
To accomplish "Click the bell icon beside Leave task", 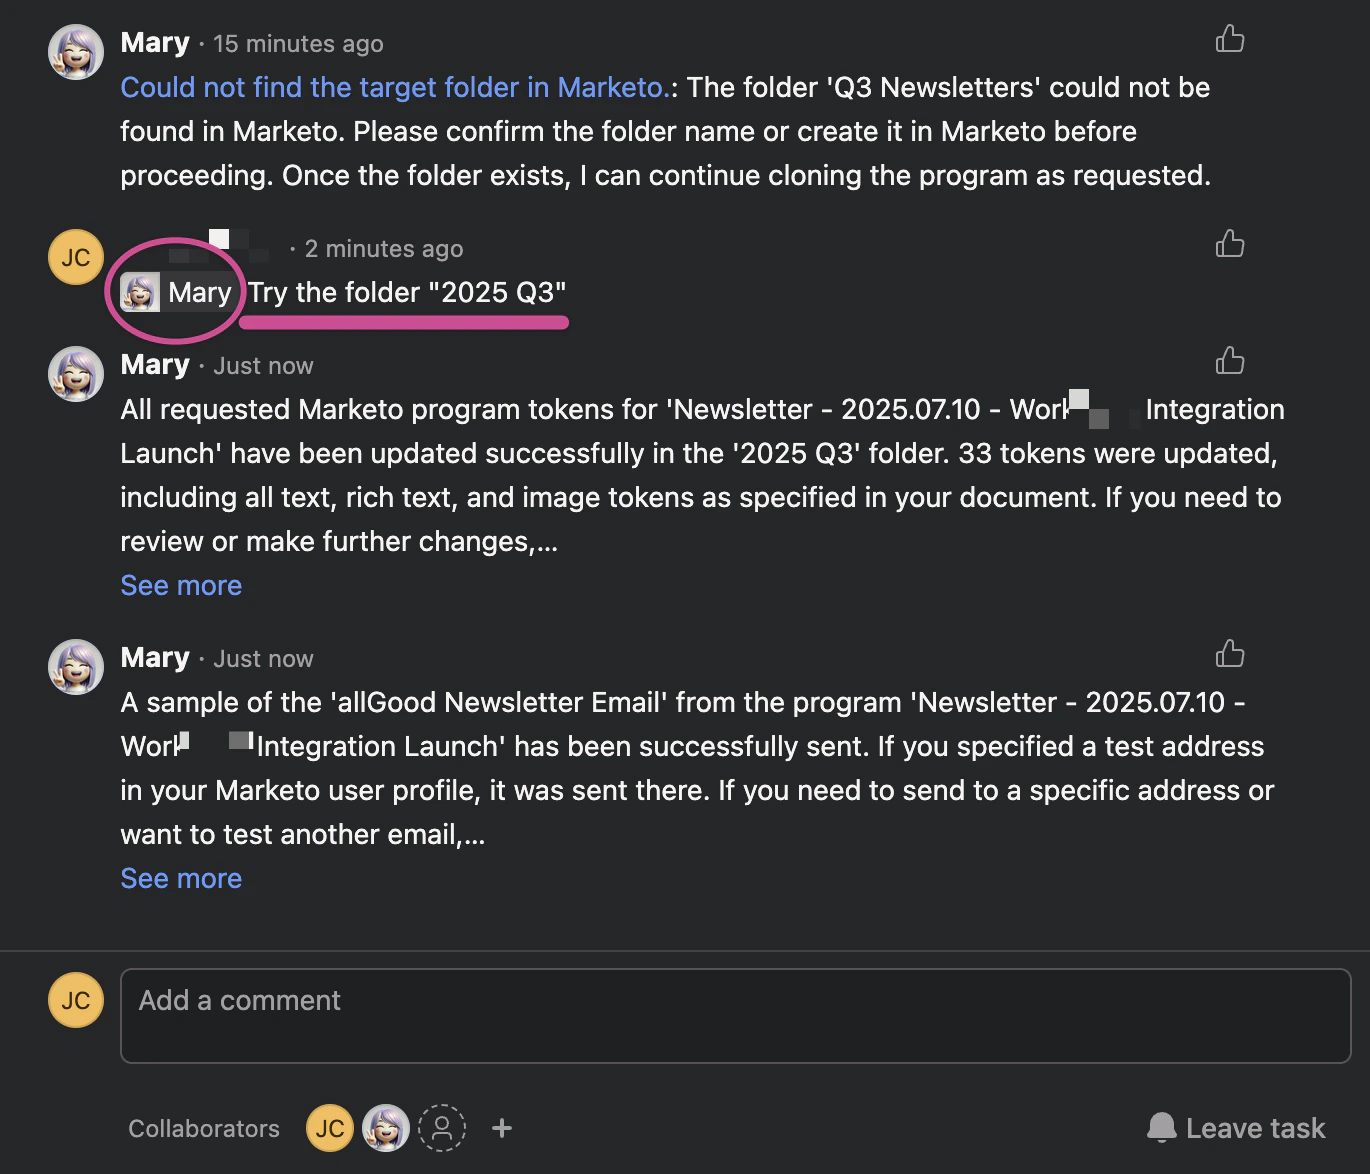I will pos(1161,1127).
